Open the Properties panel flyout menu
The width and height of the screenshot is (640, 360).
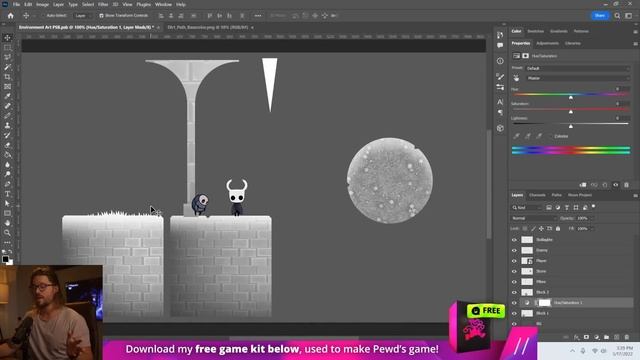coord(636,43)
